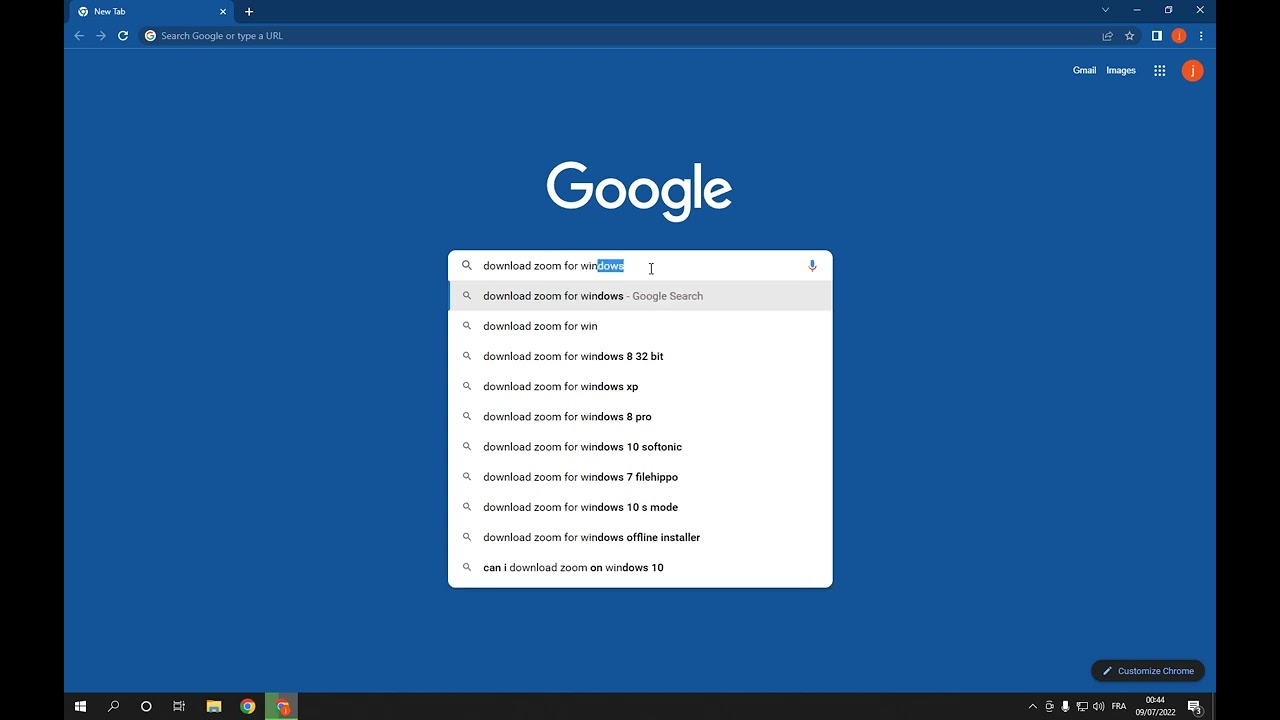
Task: Toggle the Chrome side panel
Action: pyautogui.click(x=1156, y=36)
